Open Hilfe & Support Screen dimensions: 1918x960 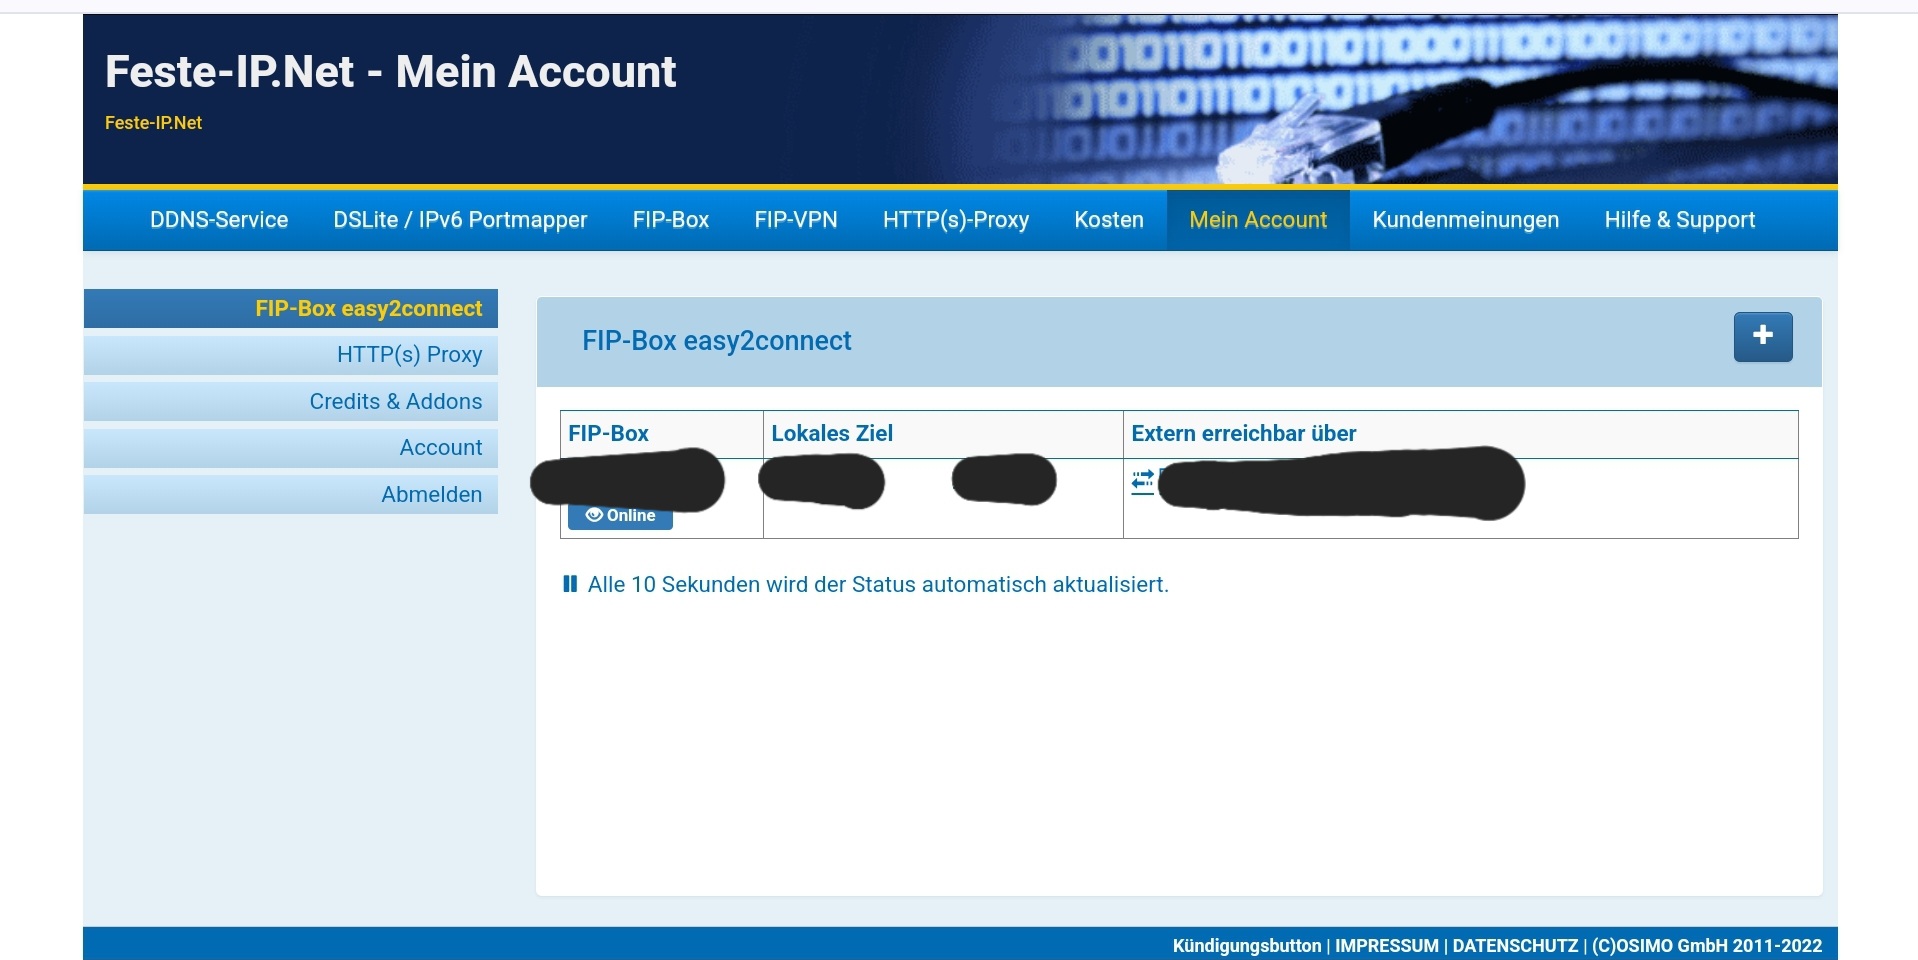1680,220
